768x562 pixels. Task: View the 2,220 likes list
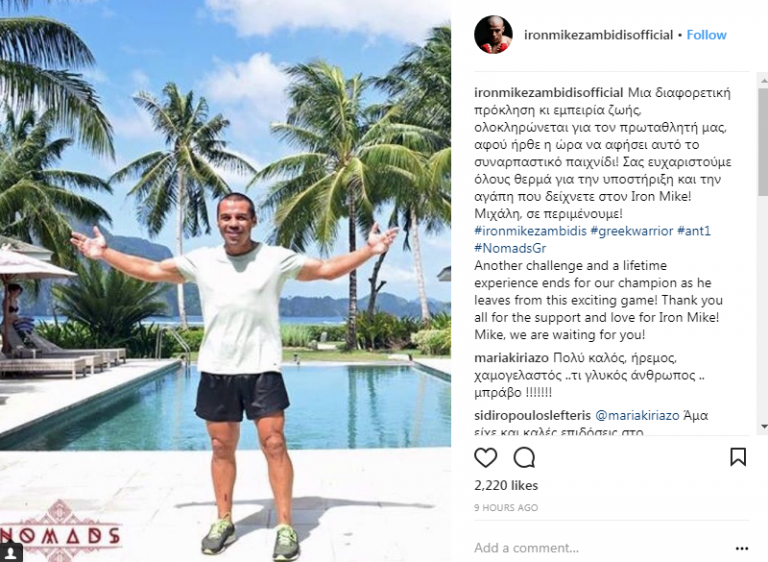coord(506,486)
